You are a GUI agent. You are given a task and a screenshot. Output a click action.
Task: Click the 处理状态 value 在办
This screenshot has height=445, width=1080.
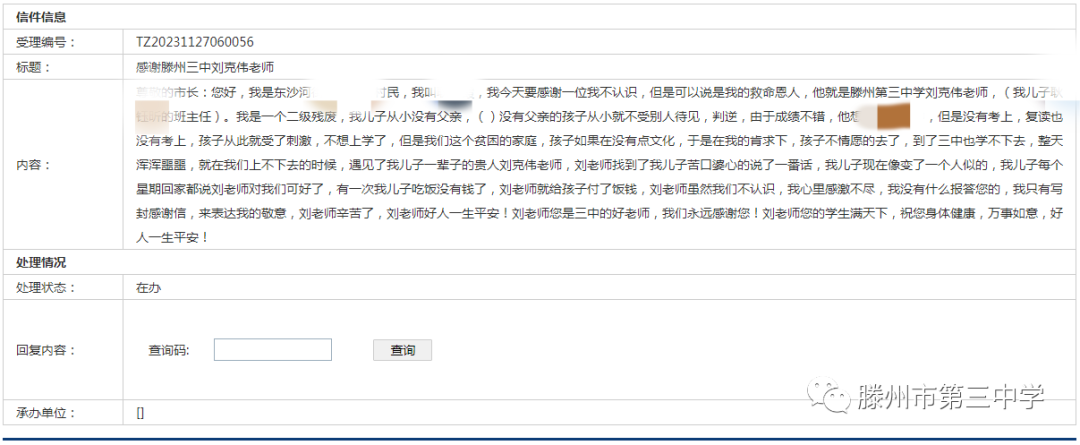pyautogui.click(x=149, y=288)
